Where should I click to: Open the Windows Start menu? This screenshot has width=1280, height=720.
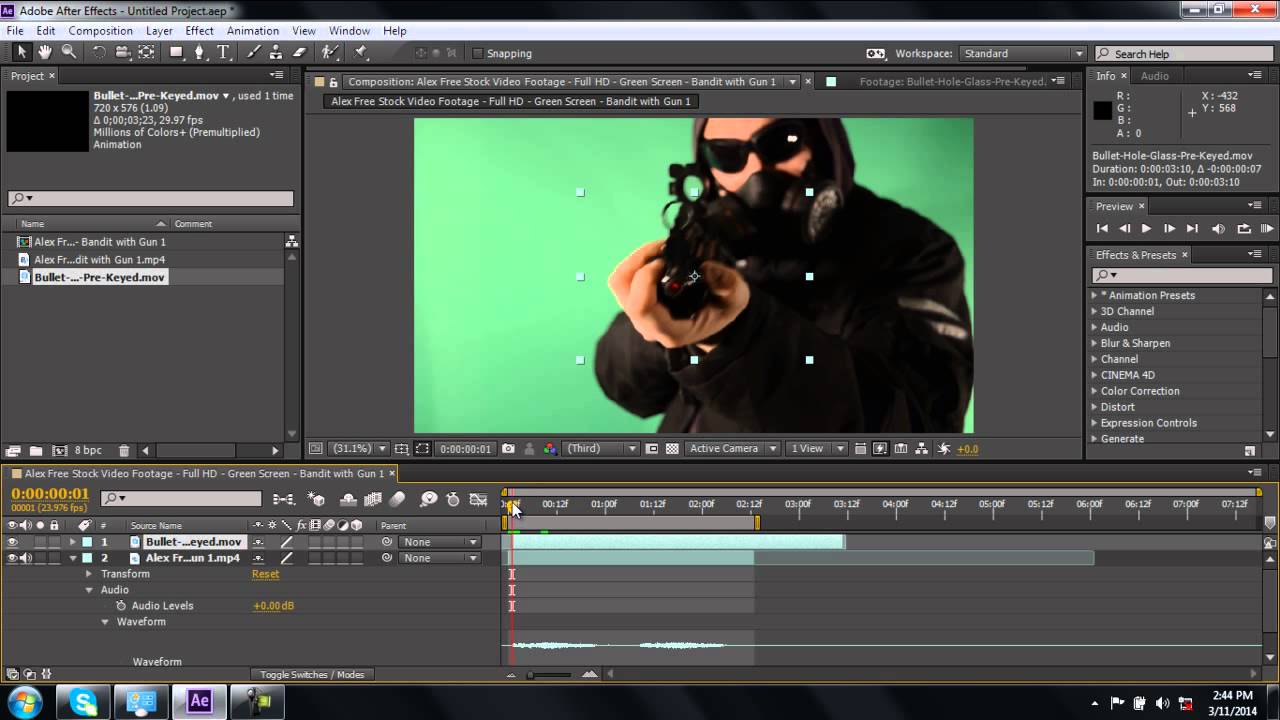click(x=24, y=701)
